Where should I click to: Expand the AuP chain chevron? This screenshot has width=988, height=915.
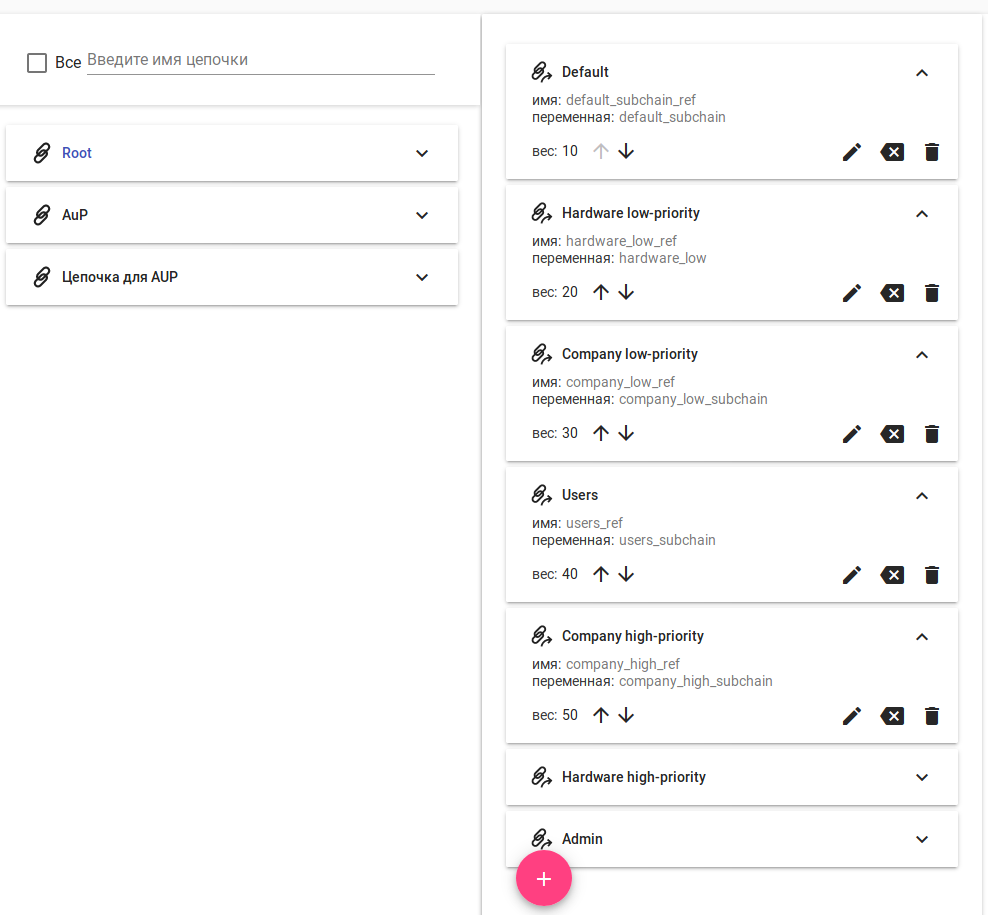pyautogui.click(x=422, y=215)
